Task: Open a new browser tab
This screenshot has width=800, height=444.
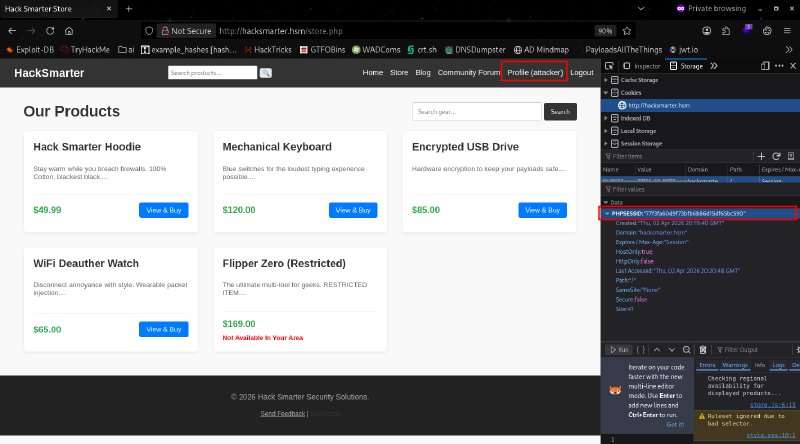Action: tap(129, 9)
